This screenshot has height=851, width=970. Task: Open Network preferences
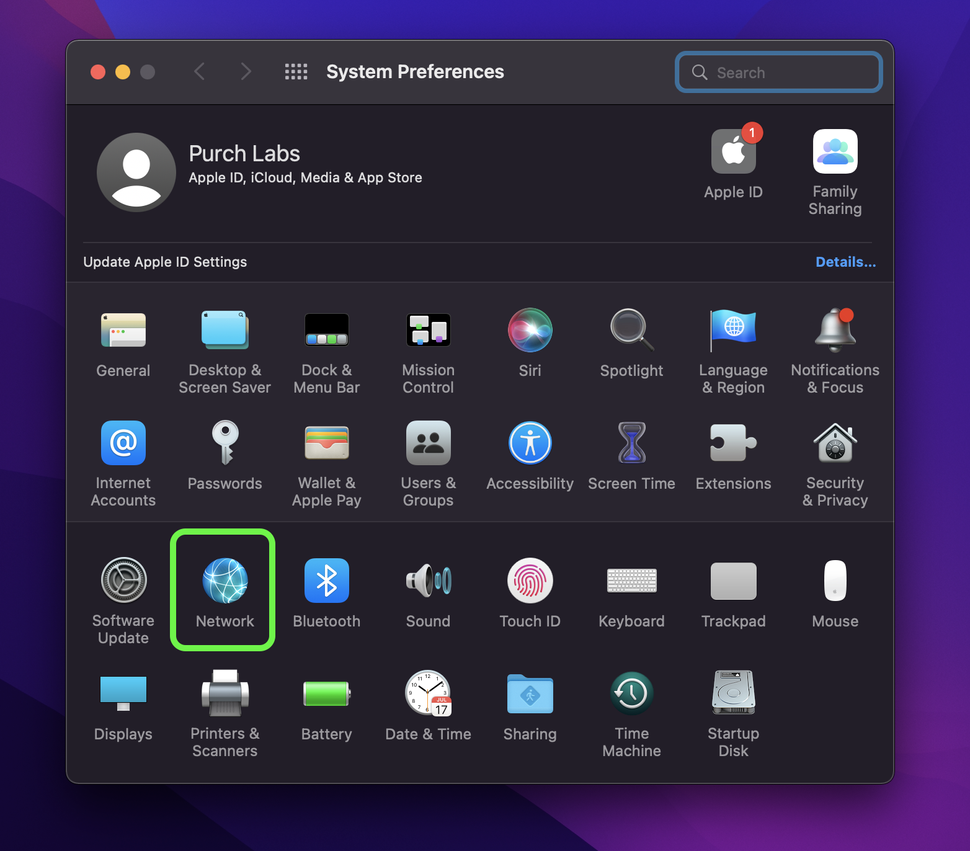[225, 594]
